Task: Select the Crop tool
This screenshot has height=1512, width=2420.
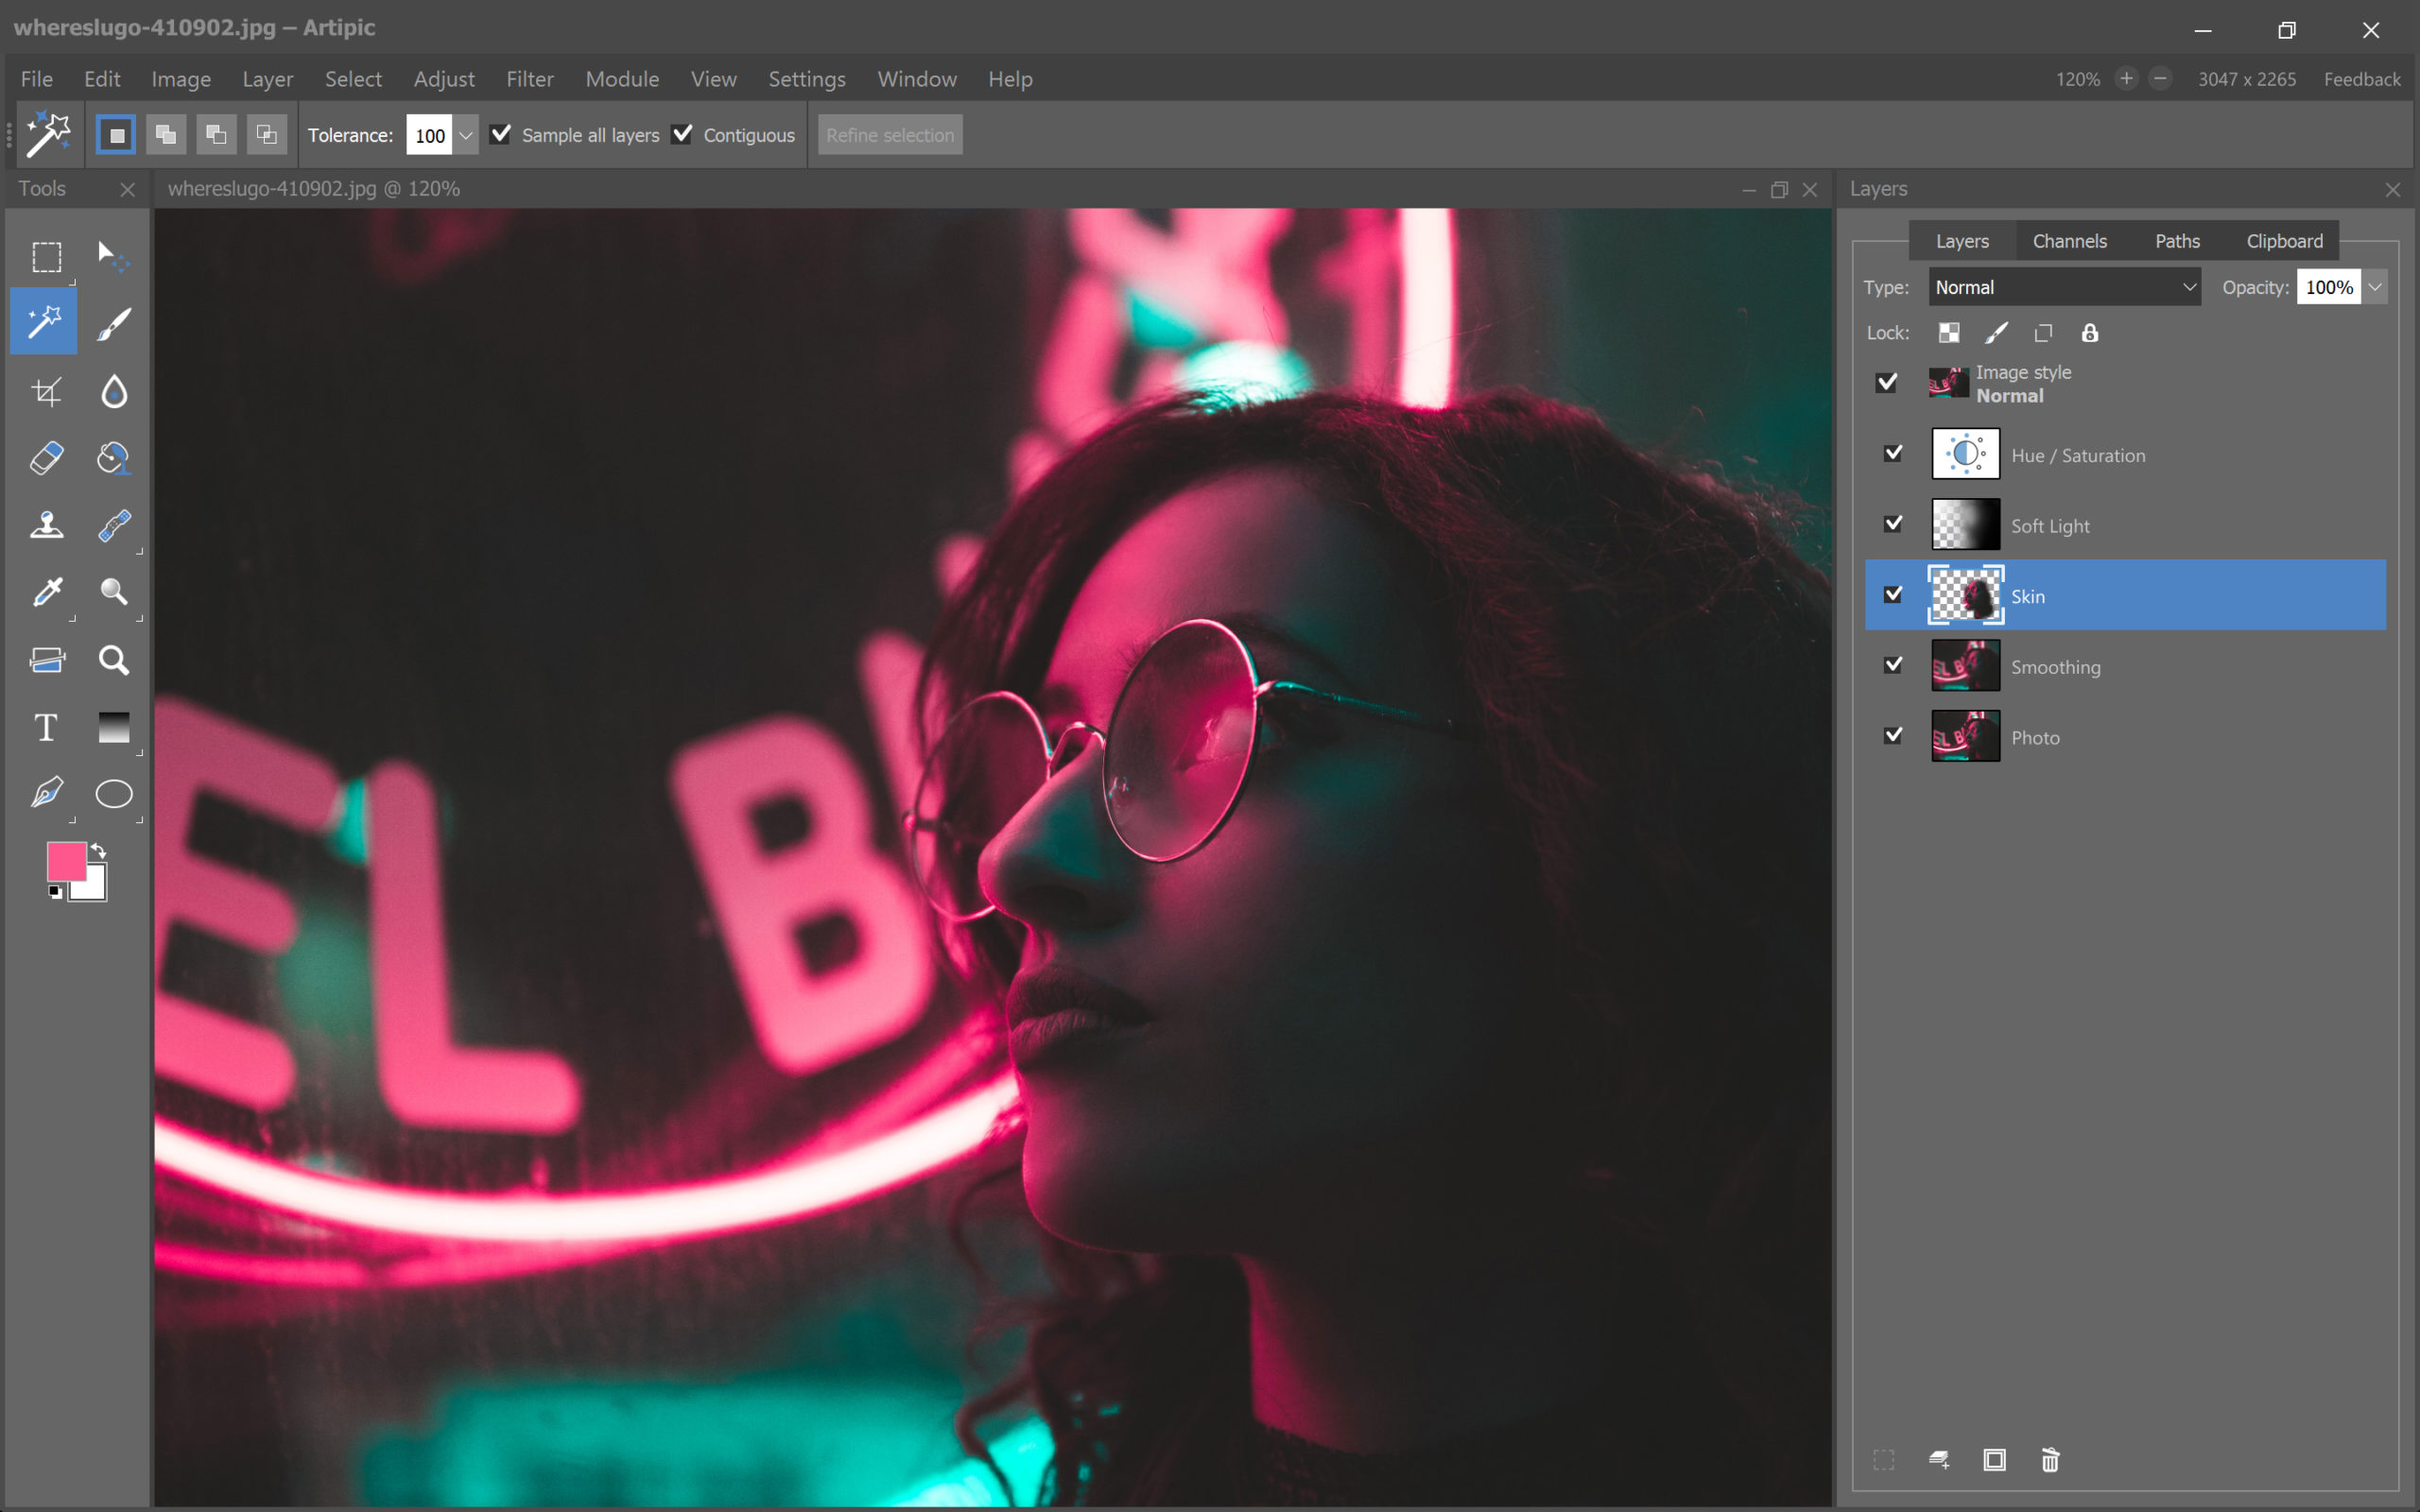Action: coord(46,391)
